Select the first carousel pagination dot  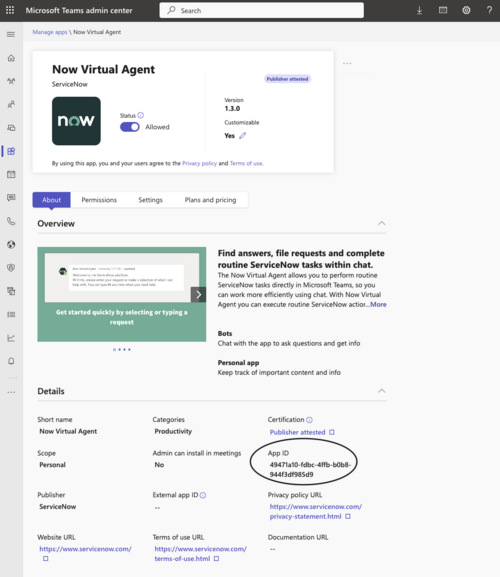click(114, 350)
